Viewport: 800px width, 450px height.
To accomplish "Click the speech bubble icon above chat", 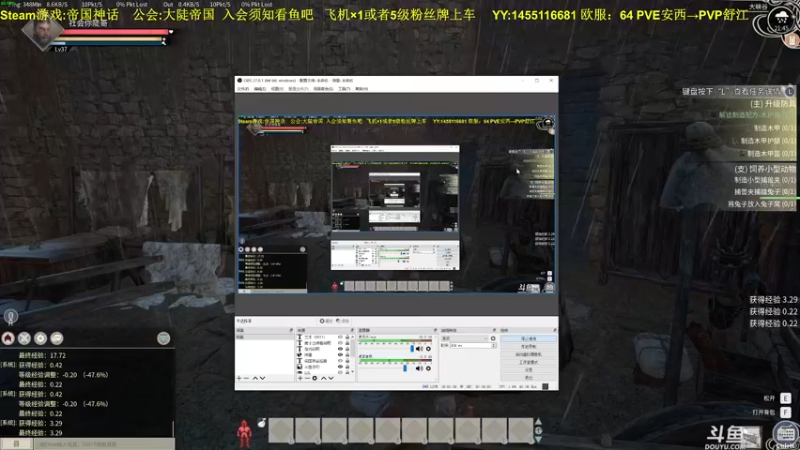I will tap(57, 338).
